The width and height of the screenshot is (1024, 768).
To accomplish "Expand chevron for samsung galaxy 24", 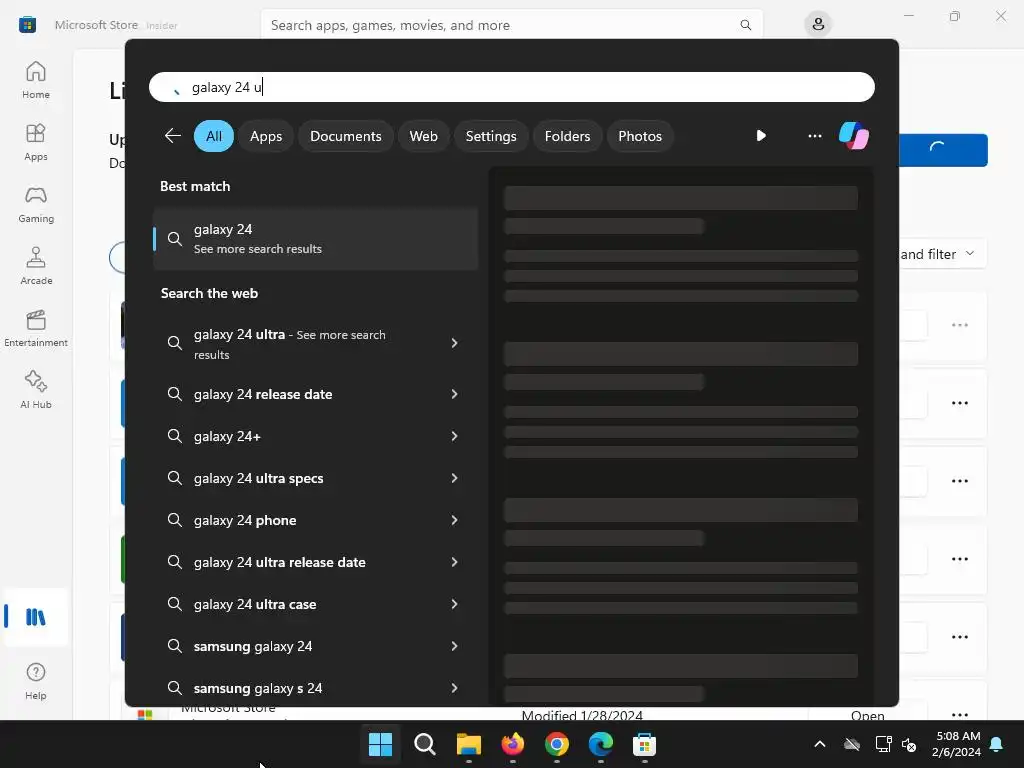I will pos(455,646).
